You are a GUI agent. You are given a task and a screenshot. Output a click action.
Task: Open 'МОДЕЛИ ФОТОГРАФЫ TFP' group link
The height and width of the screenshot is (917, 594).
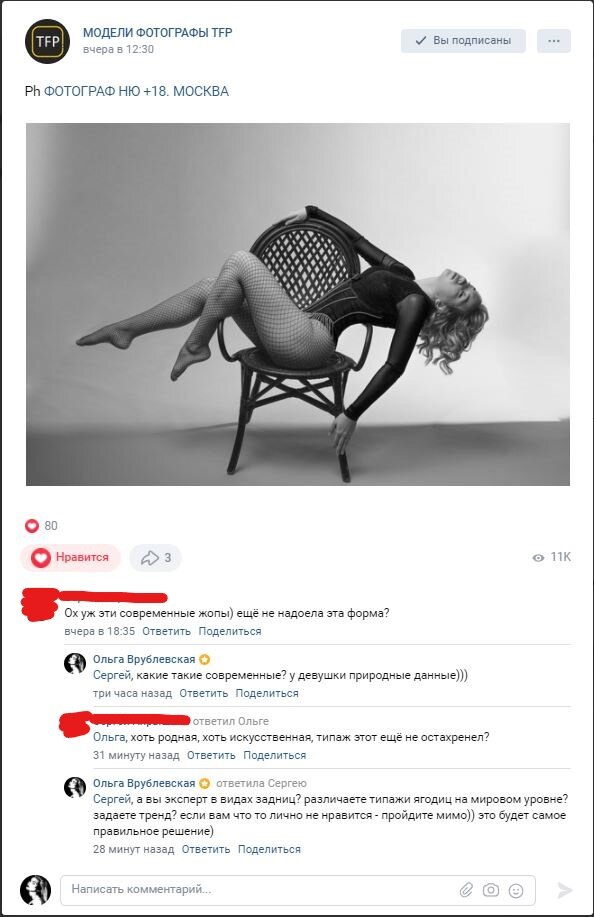coord(157,33)
